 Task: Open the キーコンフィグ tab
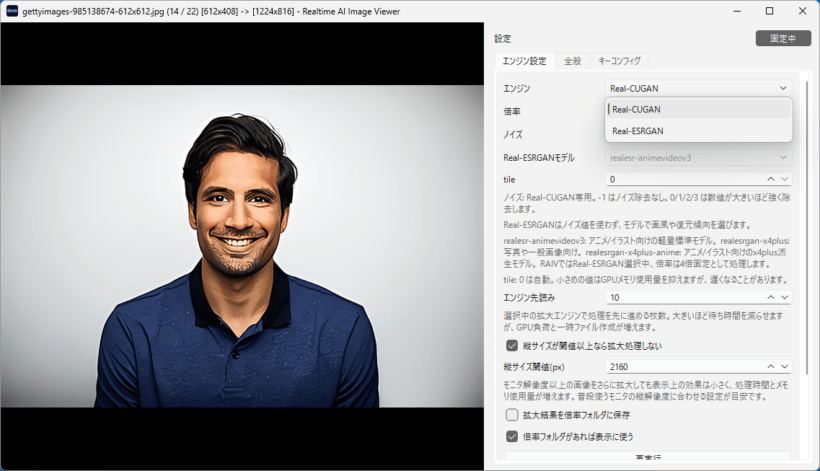619,61
